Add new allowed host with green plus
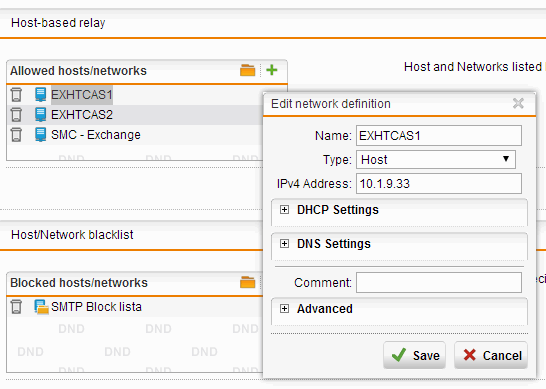 [x=272, y=70]
